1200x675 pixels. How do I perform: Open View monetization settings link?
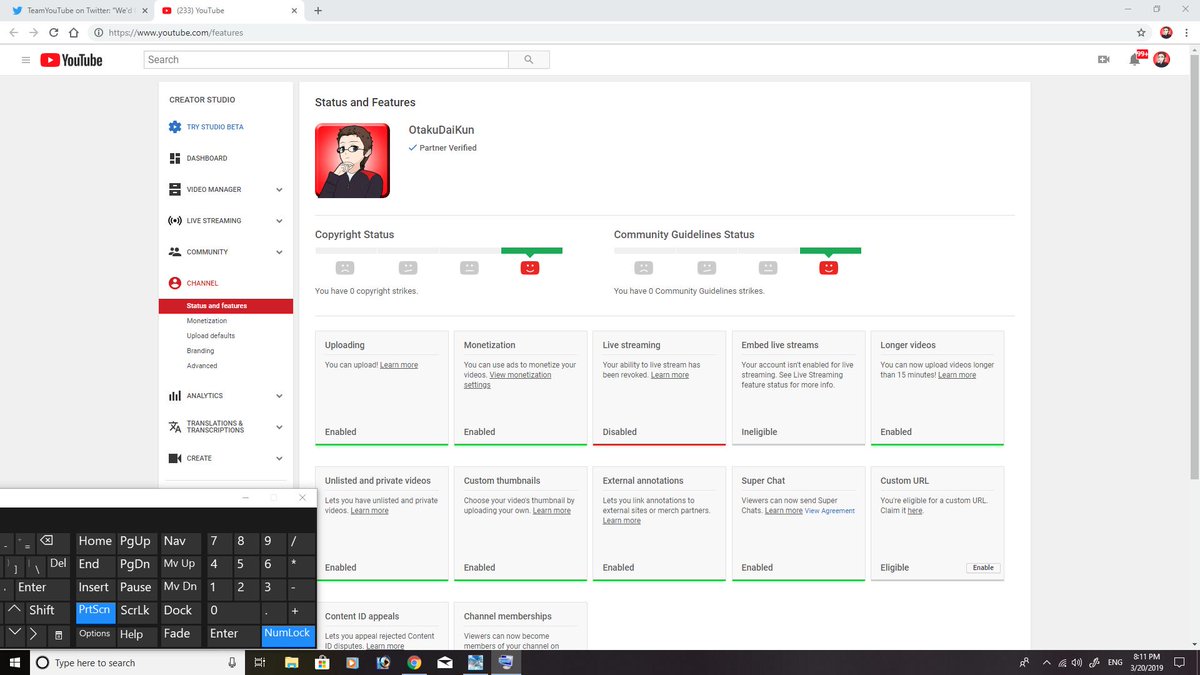(x=507, y=380)
